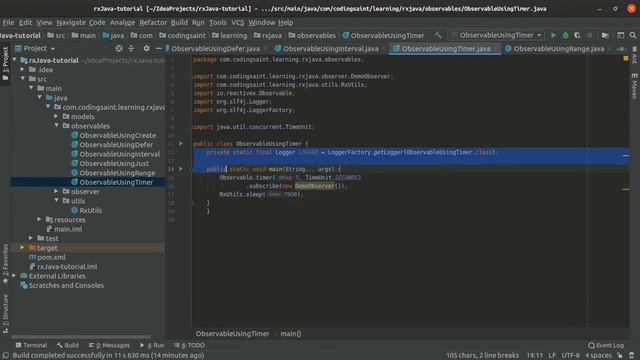This screenshot has height=360, width=640.
Task: Switch to ObservableUsingDefer.java tab
Action: [x=216, y=49]
